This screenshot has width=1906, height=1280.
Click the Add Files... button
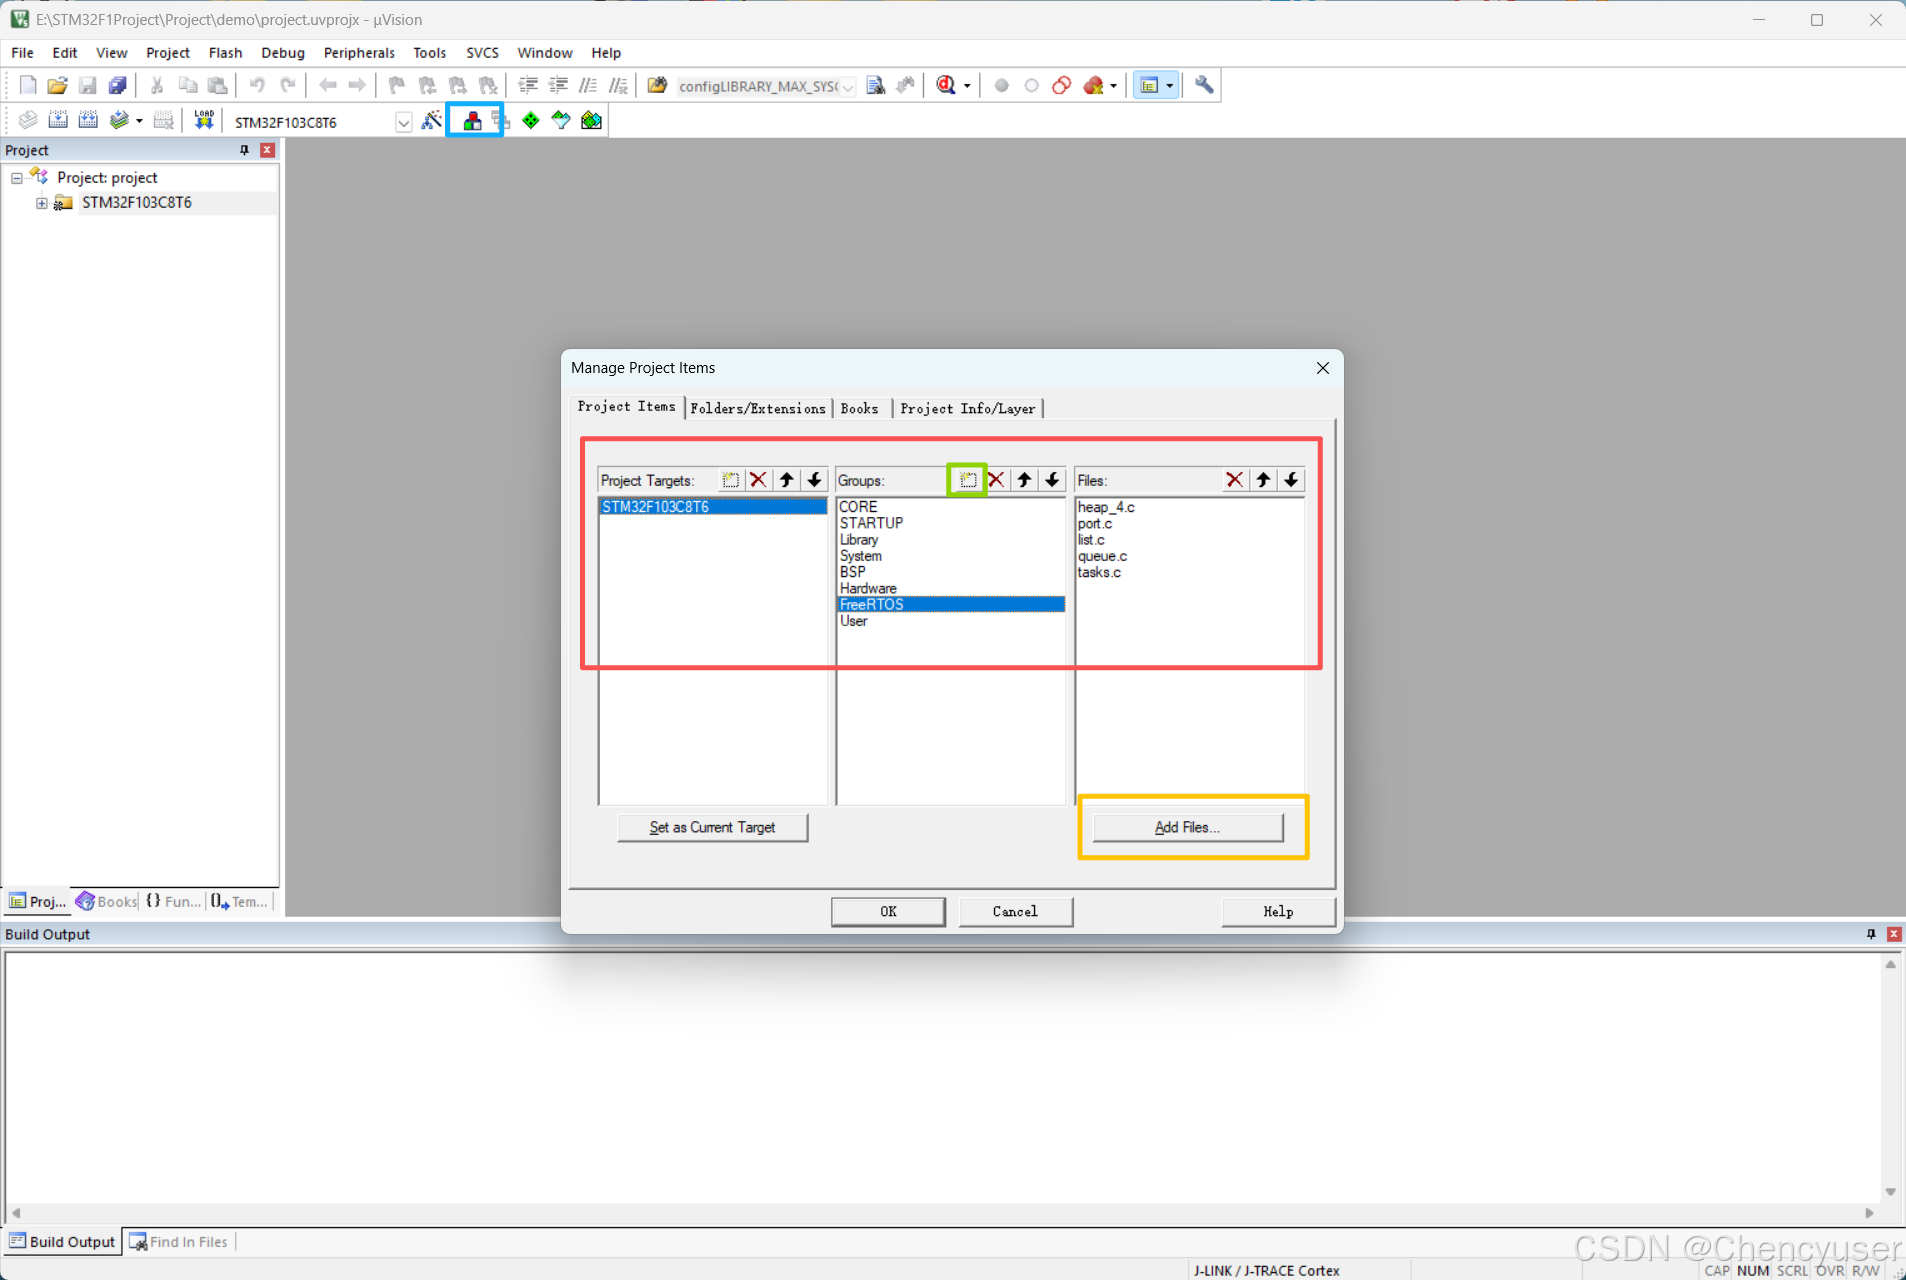(x=1187, y=827)
